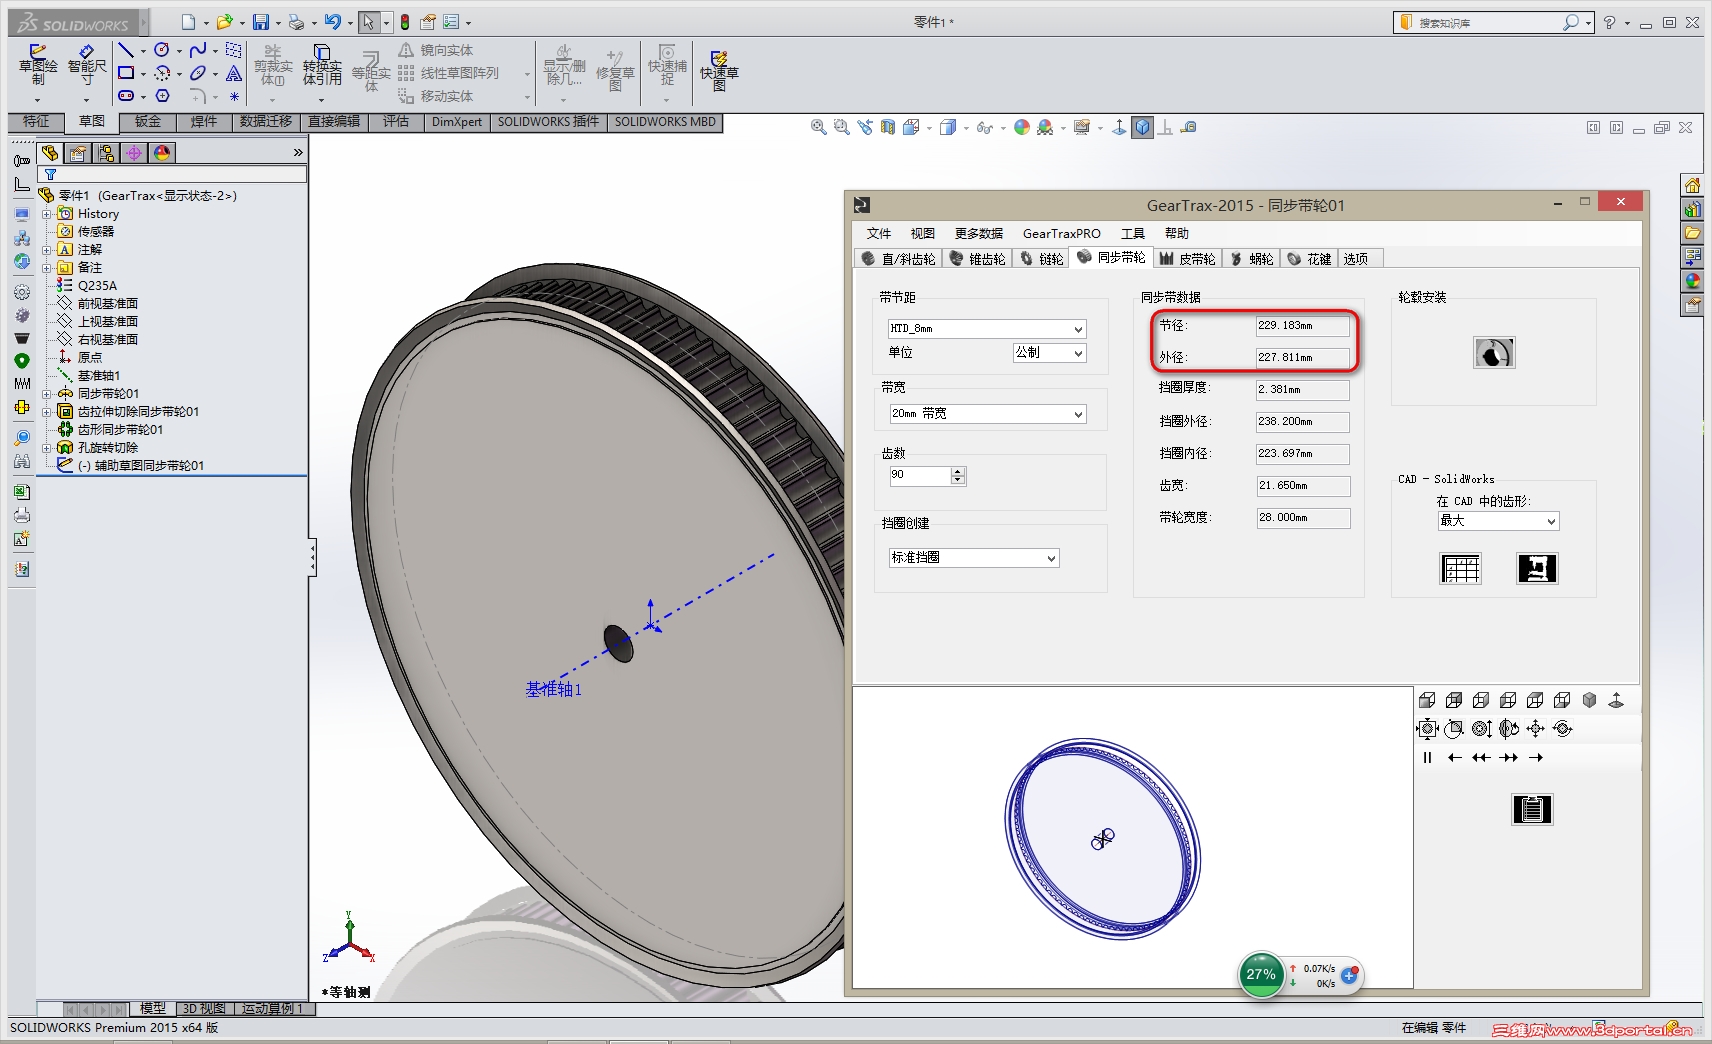1712x1044 pixels.
Task: Open the GearTraxPRO menu
Action: pos(1062,234)
